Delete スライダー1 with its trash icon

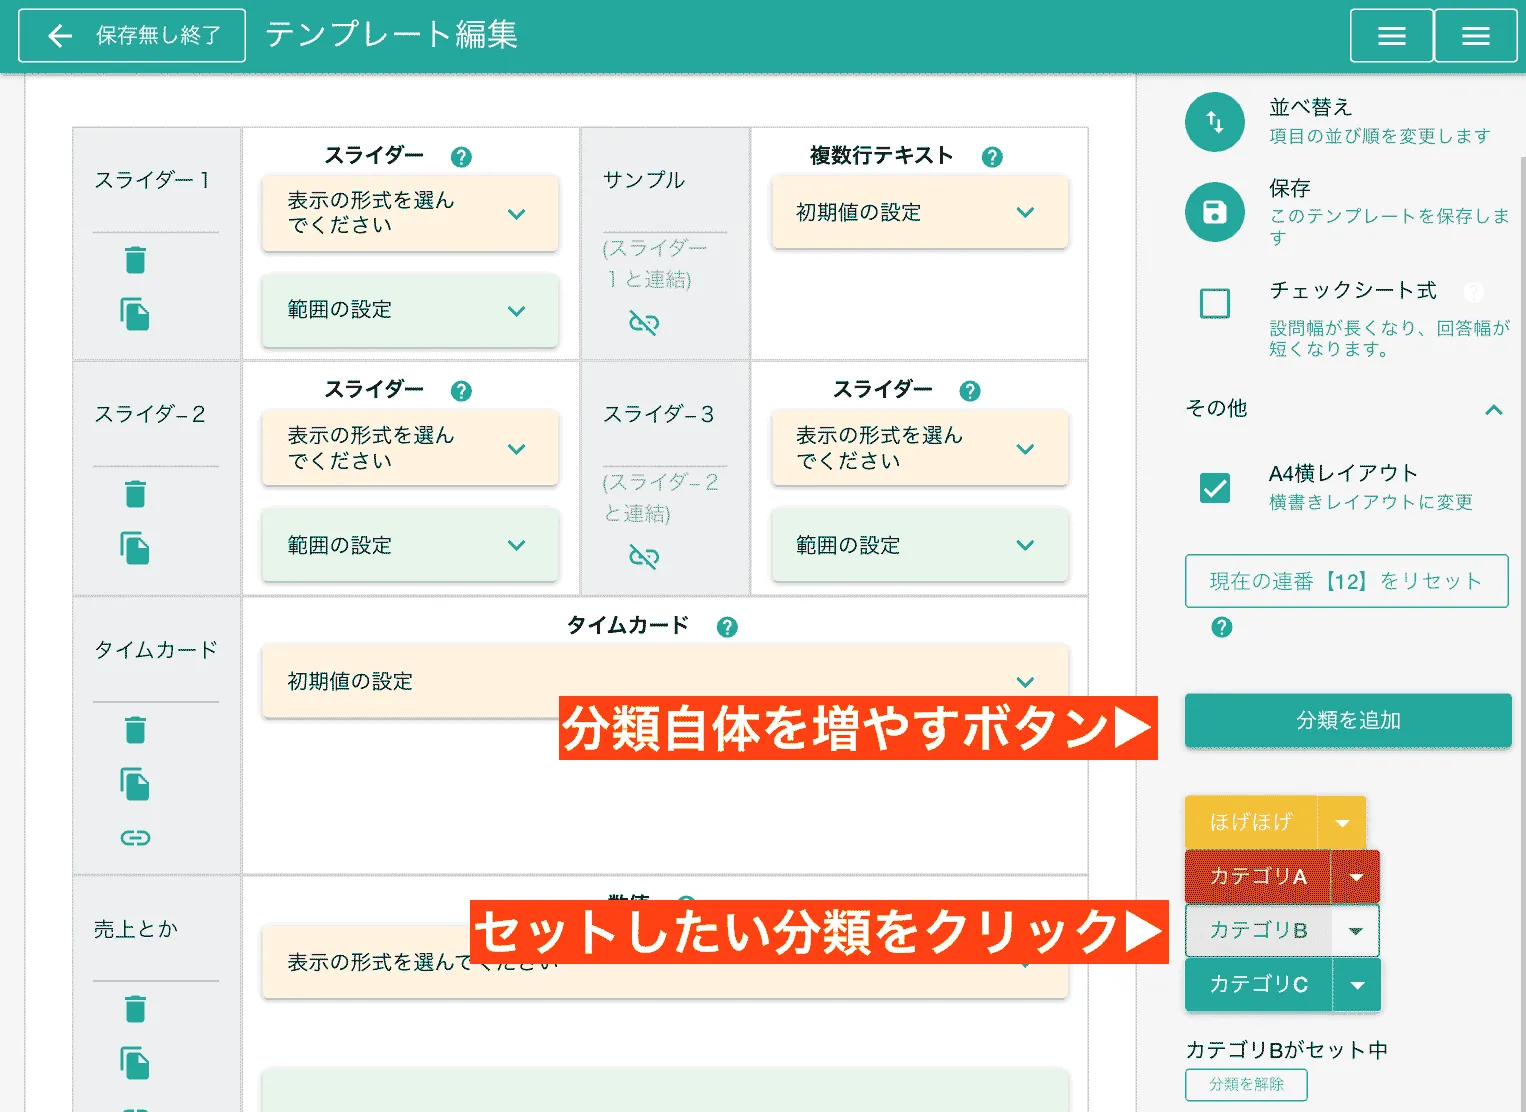coord(136,259)
